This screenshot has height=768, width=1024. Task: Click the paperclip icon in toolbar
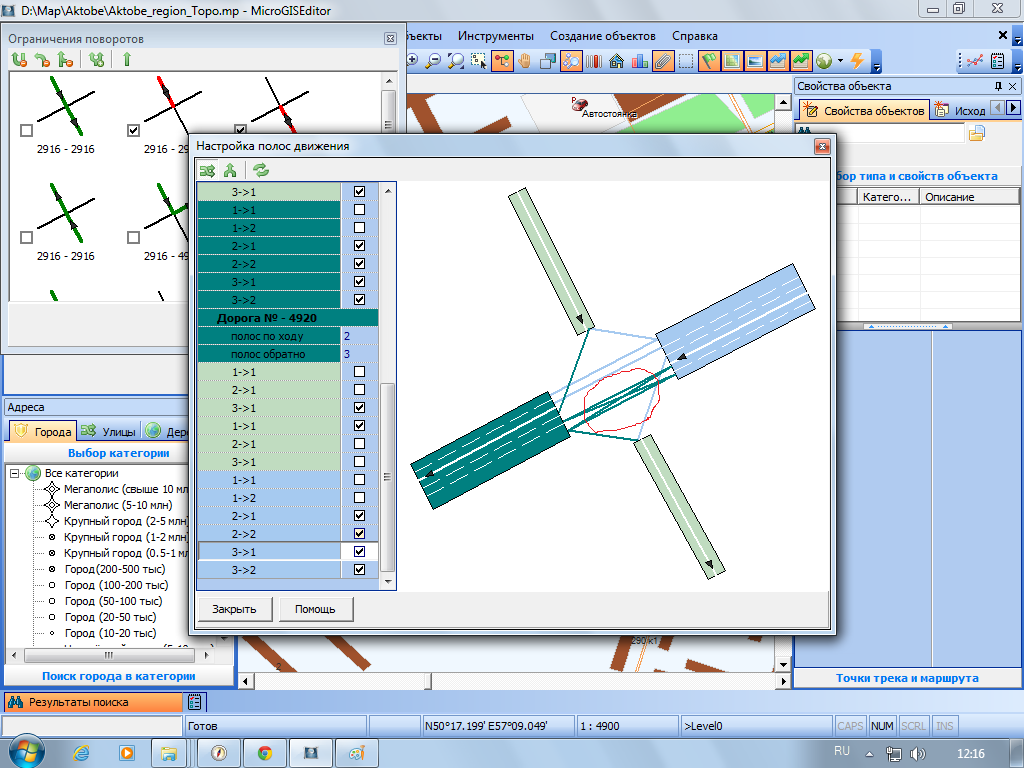663,61
